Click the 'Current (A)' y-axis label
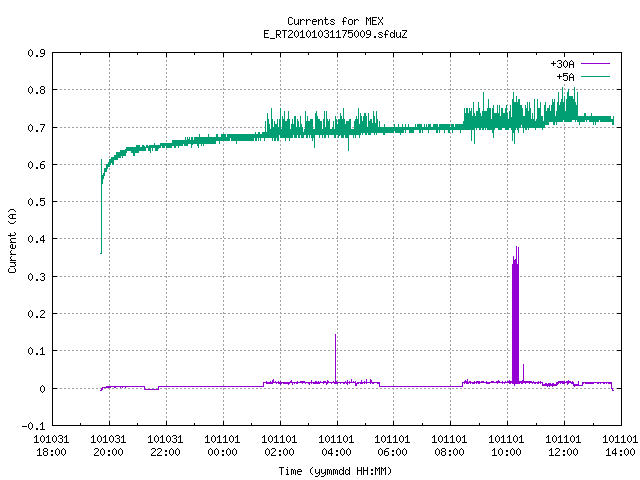 [12, 241]
